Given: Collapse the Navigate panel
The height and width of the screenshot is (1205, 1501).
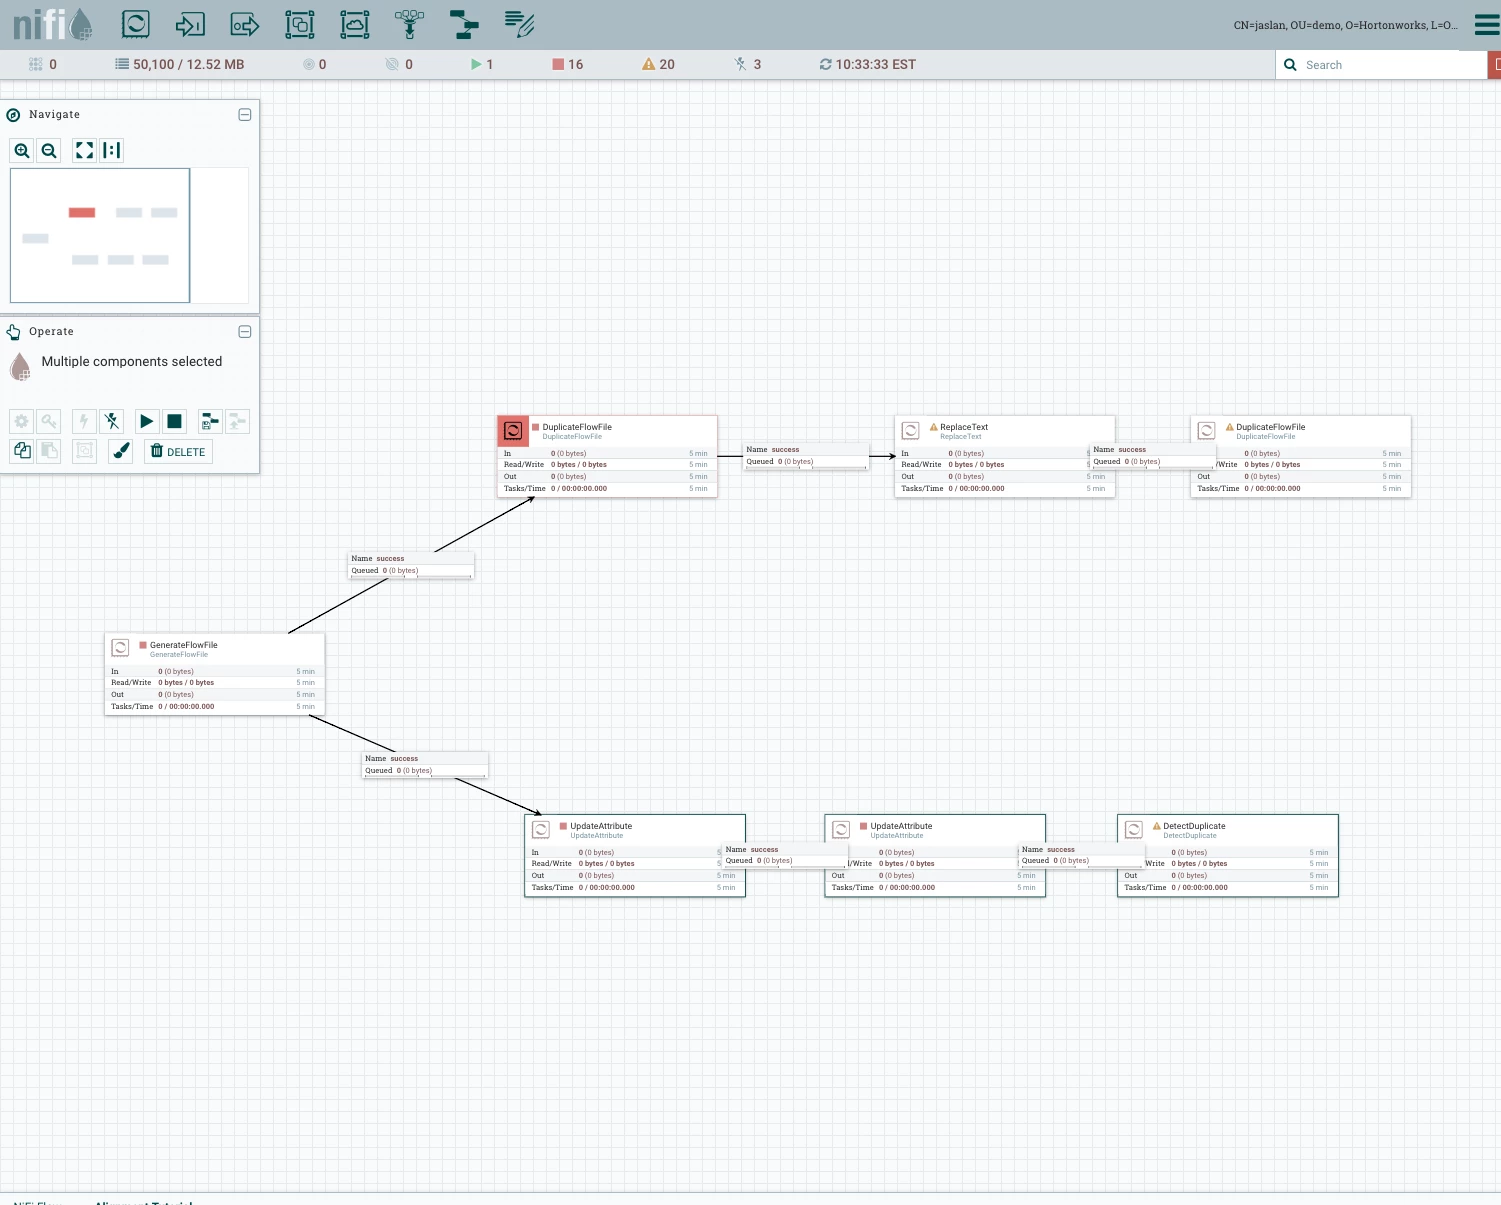Looking at the screenshot, I should [245, 115].
